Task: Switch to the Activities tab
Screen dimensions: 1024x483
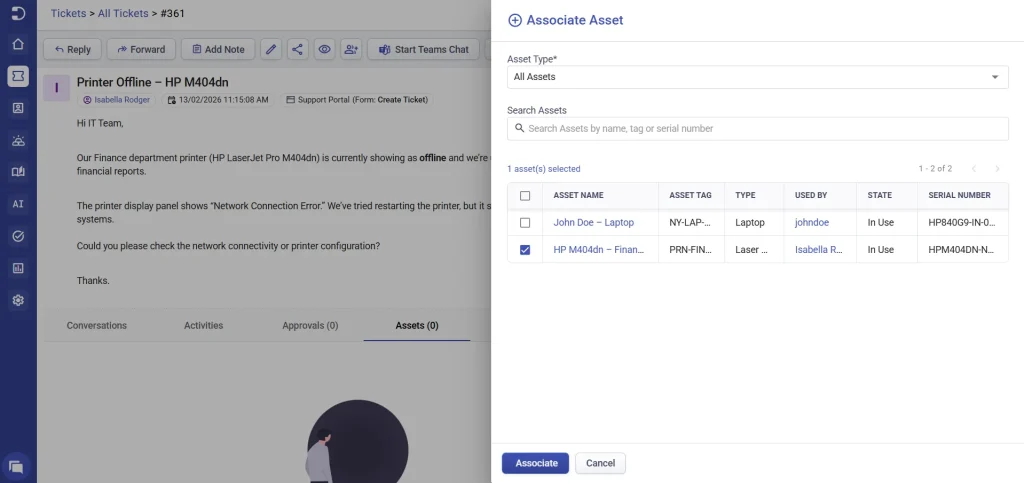Action: 204,325
